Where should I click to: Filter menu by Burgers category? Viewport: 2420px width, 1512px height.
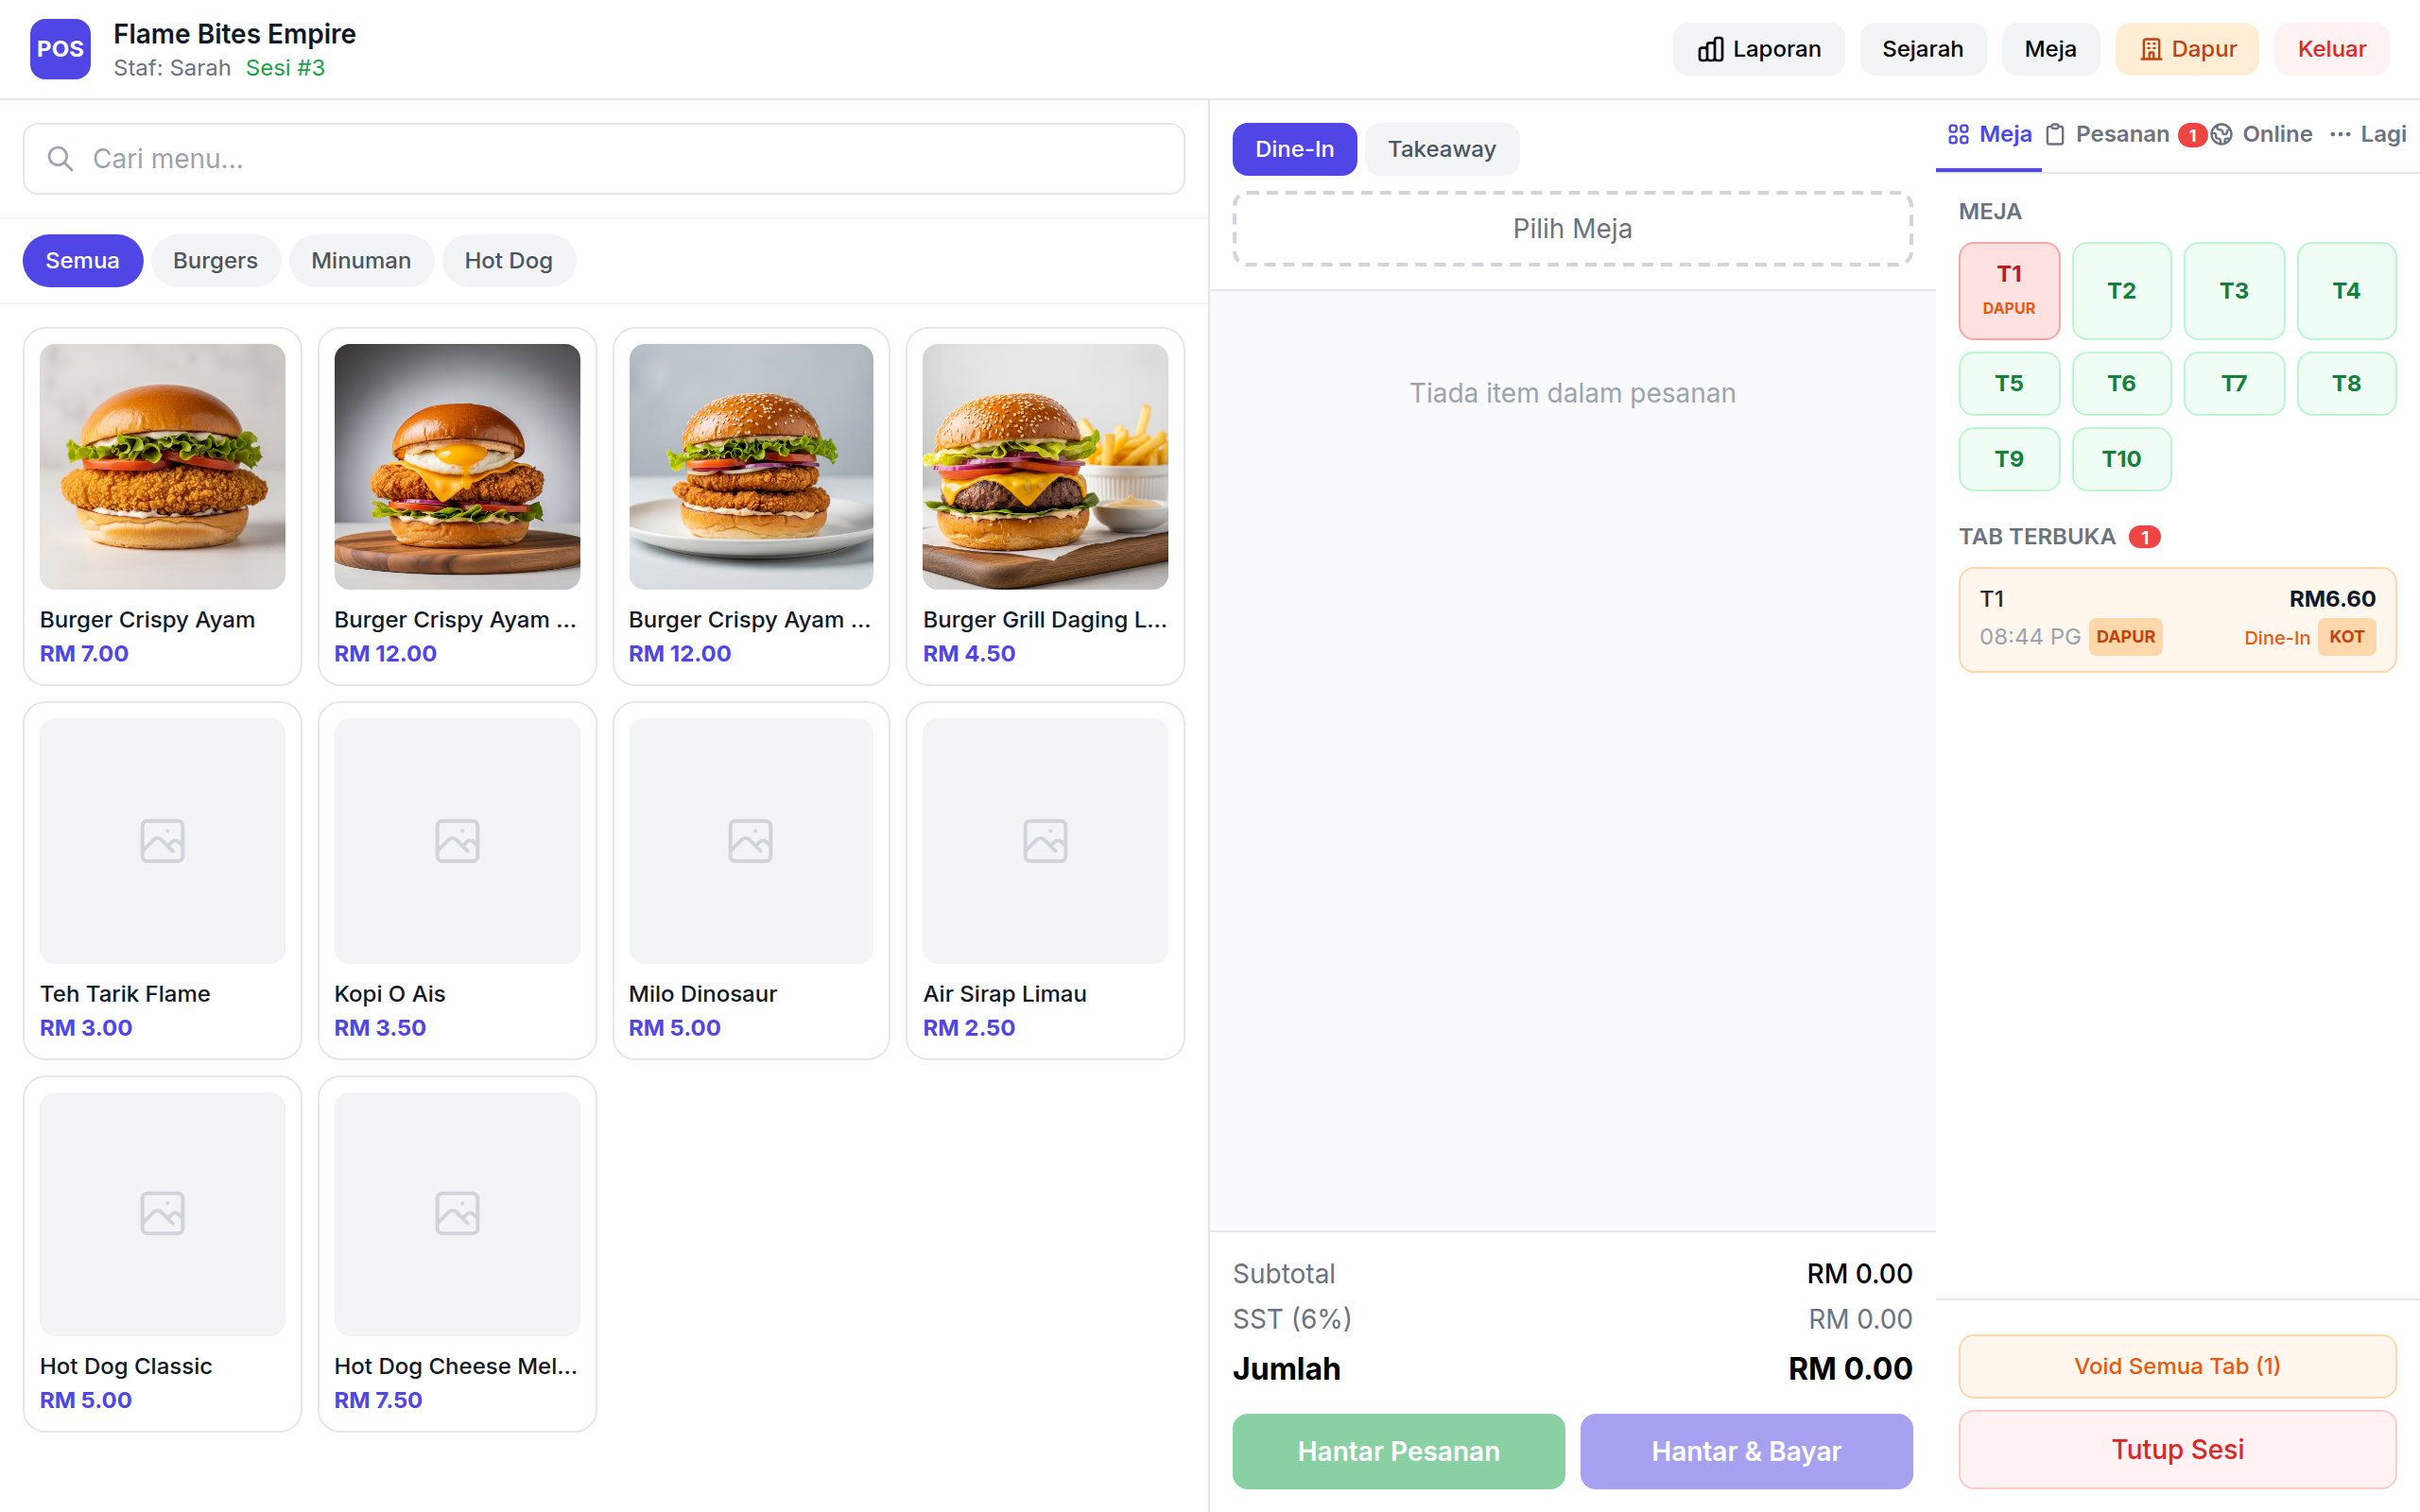(215, 261)
